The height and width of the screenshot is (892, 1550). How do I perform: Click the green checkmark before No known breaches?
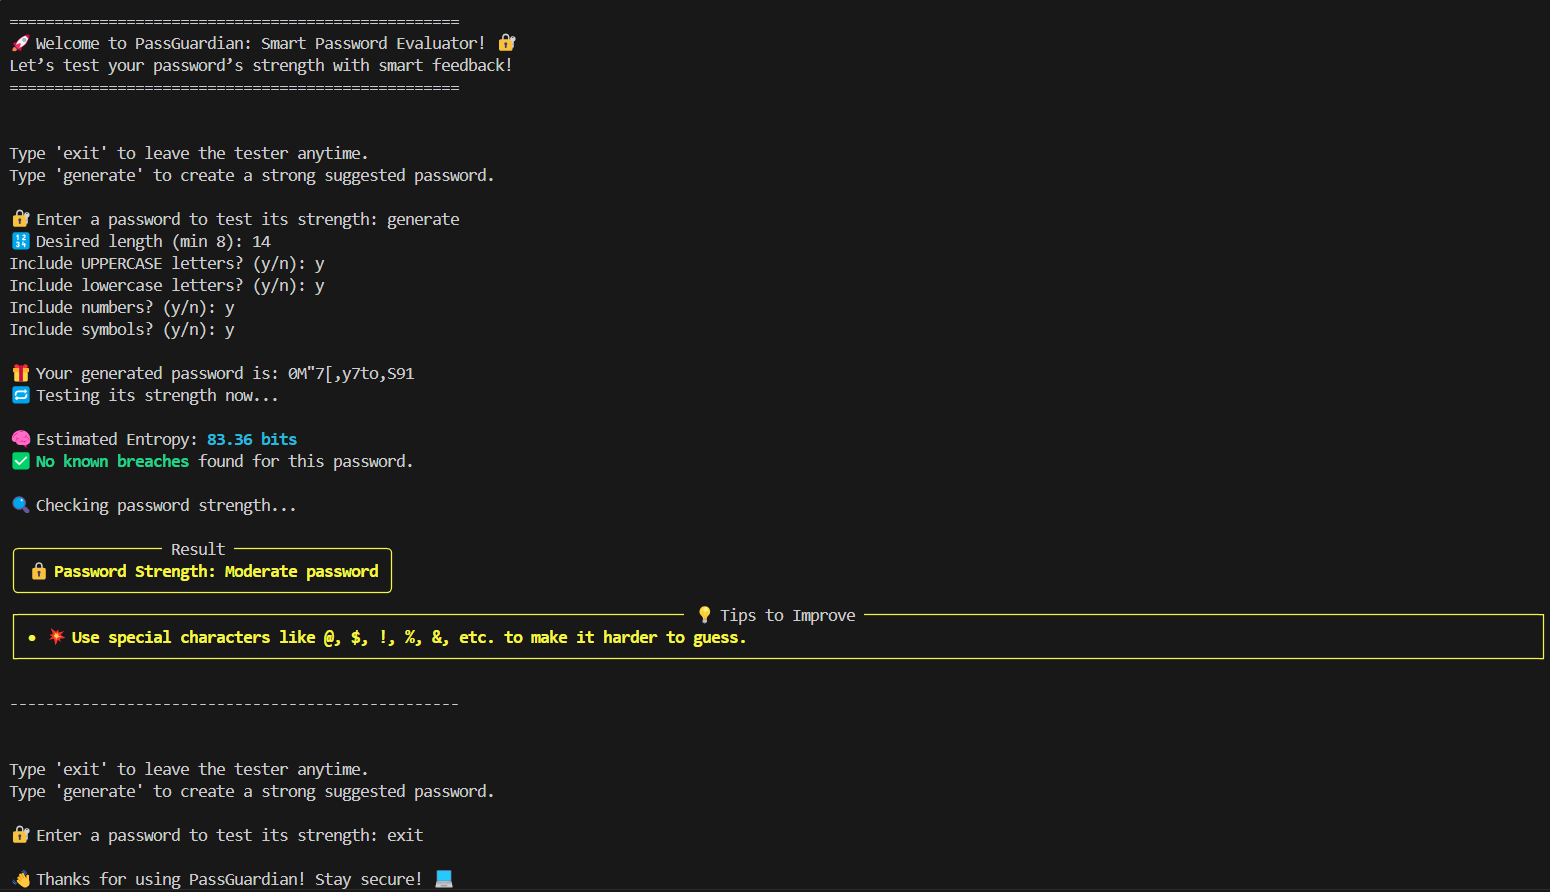point(20,461)
